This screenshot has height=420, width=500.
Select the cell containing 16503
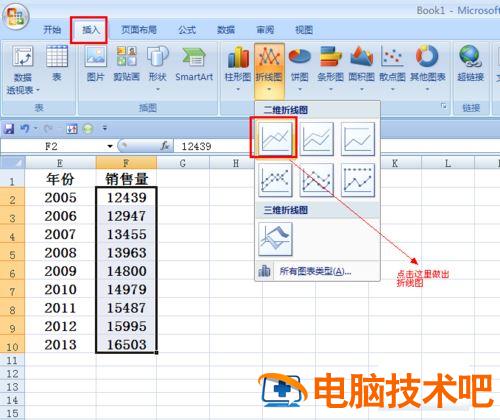[x=126, y=344]
